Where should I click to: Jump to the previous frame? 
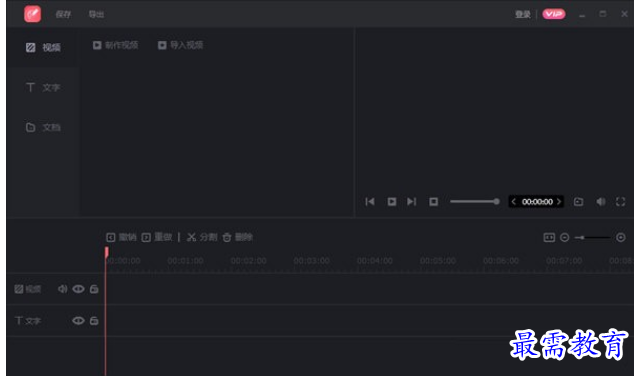tap(370, 201)
